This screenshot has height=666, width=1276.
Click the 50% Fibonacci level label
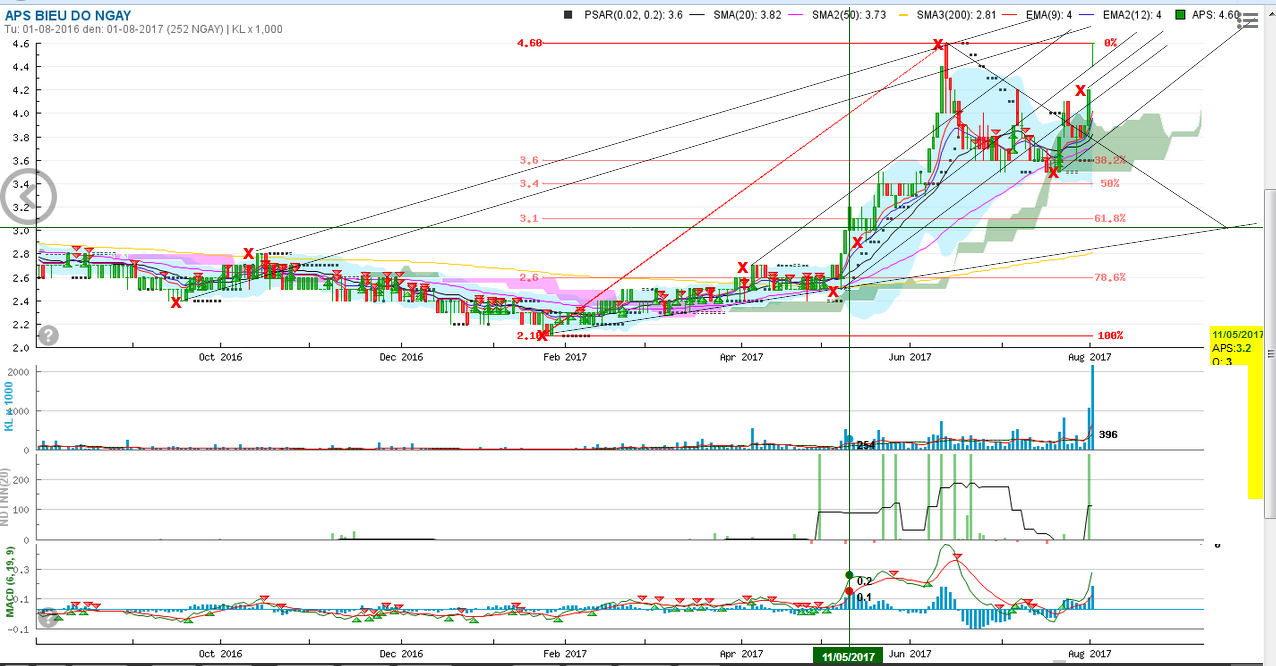pos(1110,184)
